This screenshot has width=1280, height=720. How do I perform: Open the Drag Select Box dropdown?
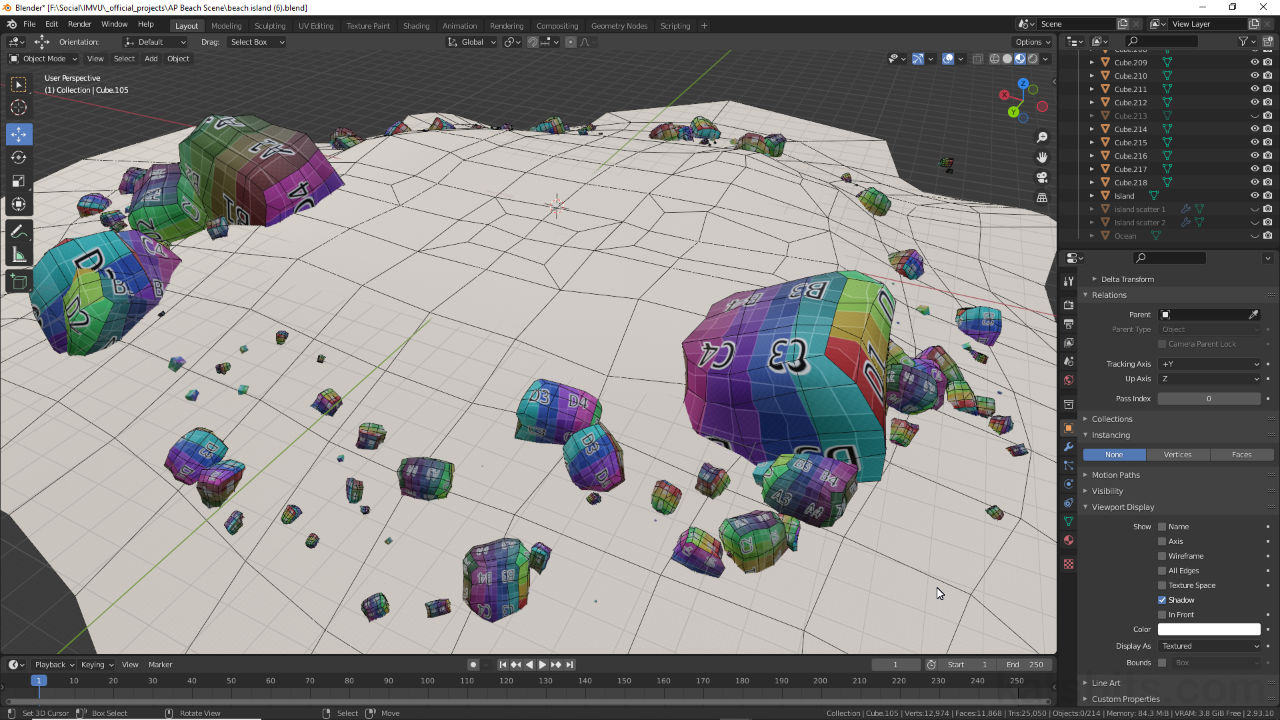256,42
